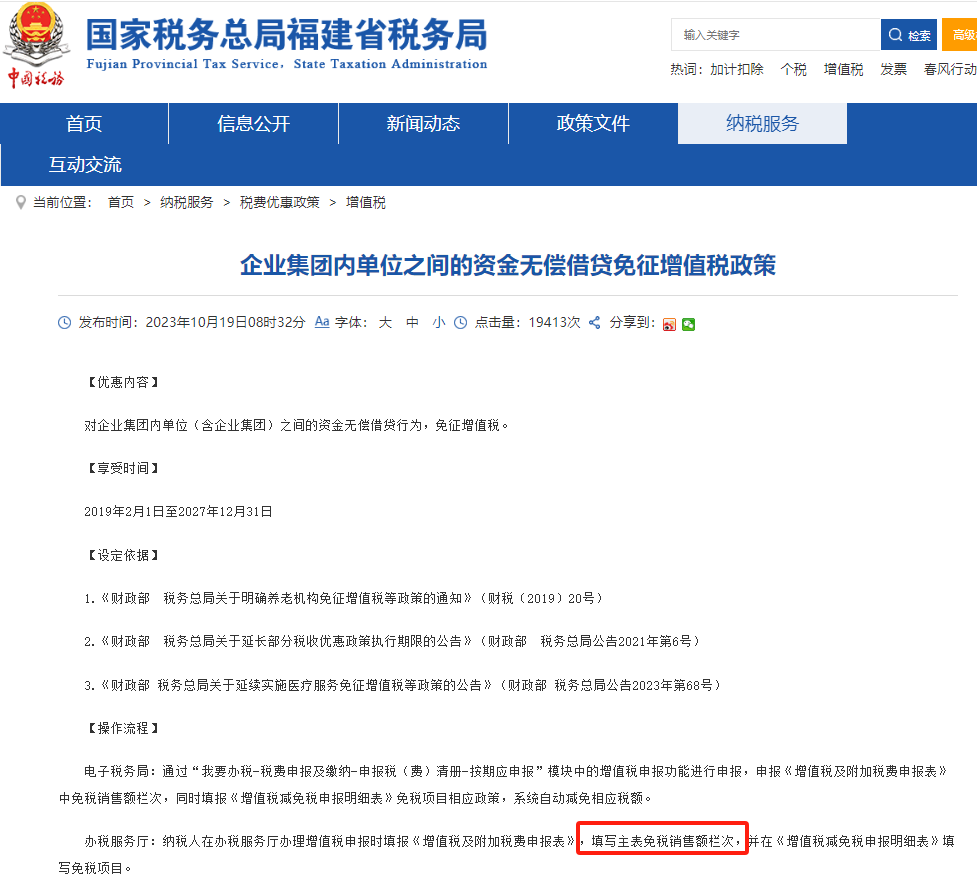This screenshot has width=977, height=881.
Task: Click the share network icon before 分享到
Action: (x=594, y=322)
